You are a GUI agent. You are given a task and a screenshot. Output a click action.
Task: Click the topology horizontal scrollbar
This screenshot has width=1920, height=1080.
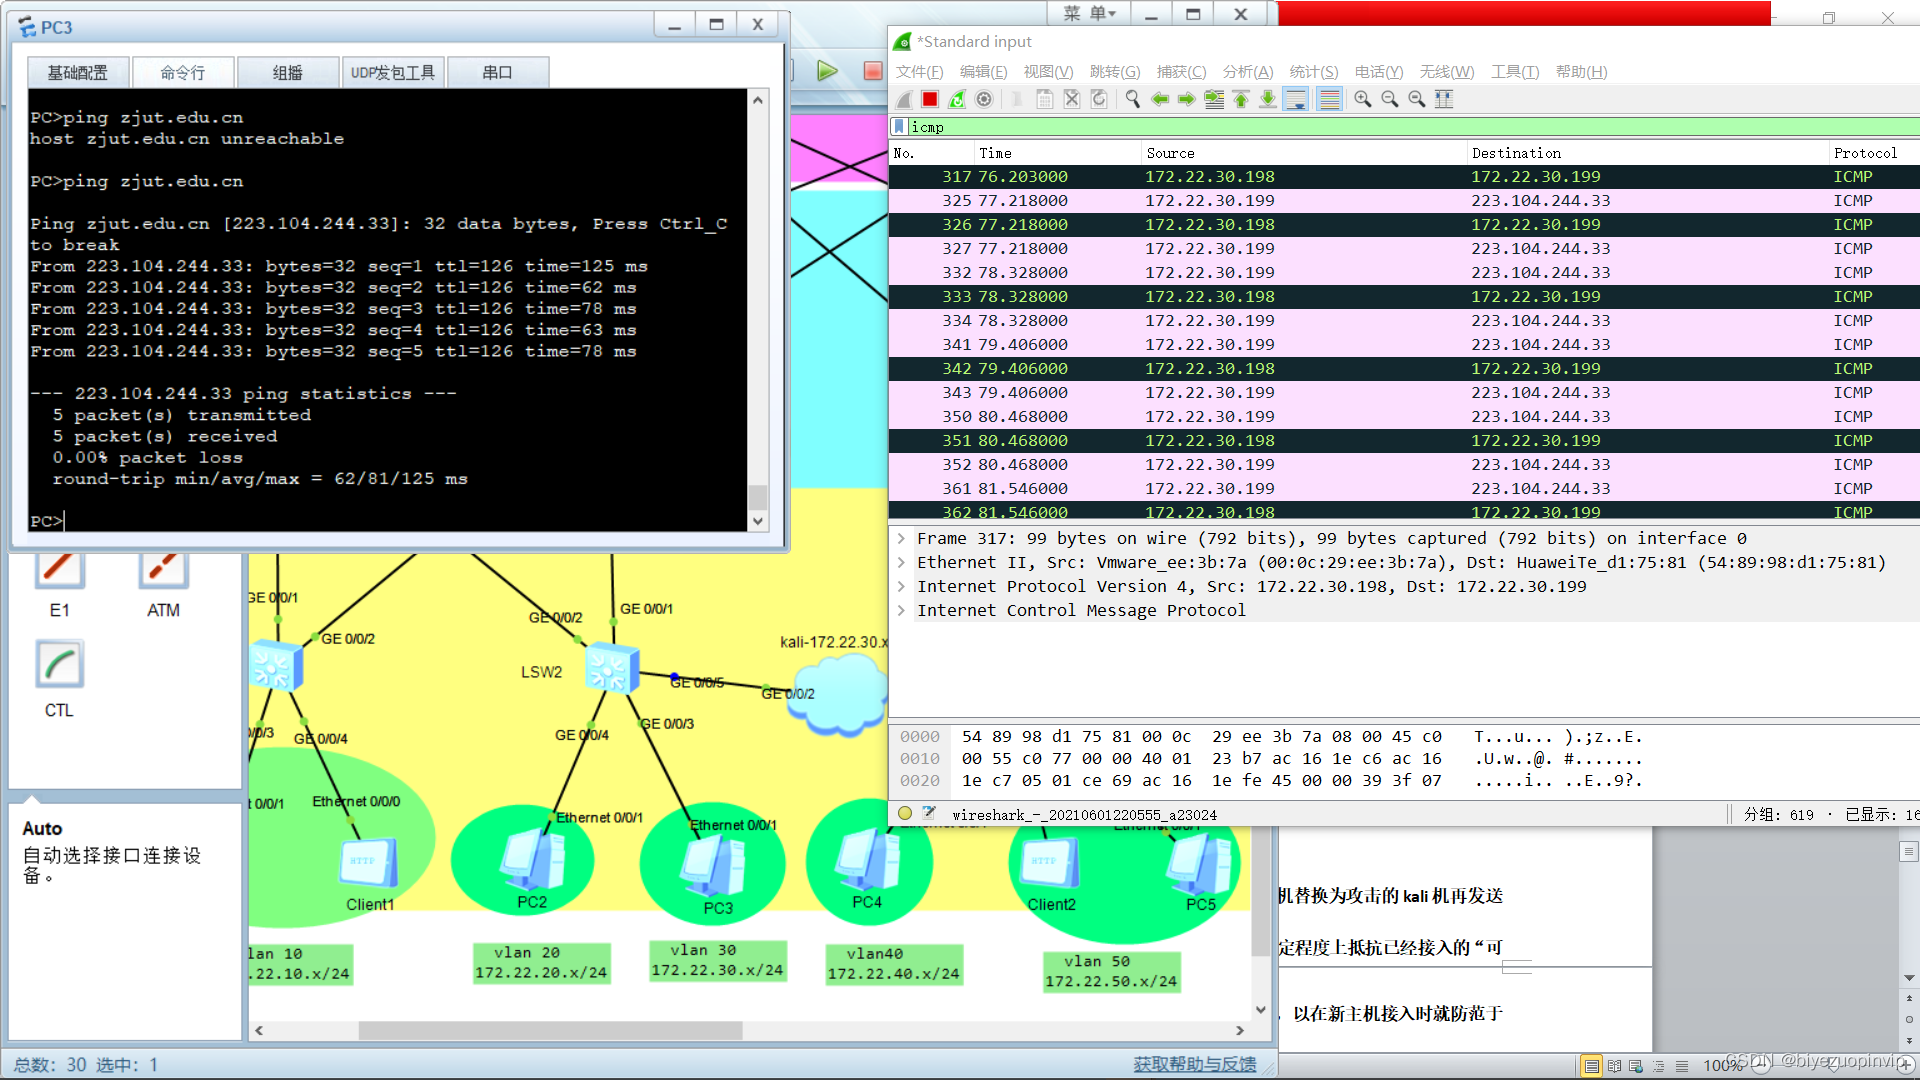(550, 1030)
